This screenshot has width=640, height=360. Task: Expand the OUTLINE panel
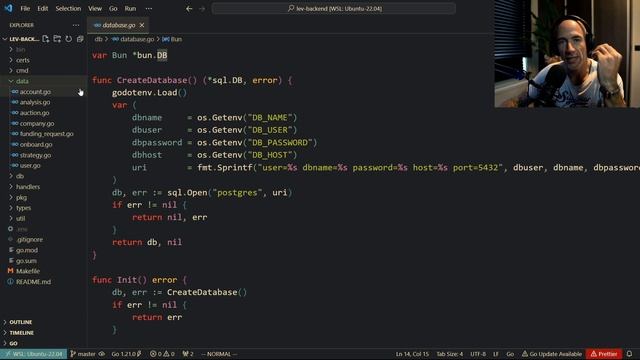(x=20, y=322)
